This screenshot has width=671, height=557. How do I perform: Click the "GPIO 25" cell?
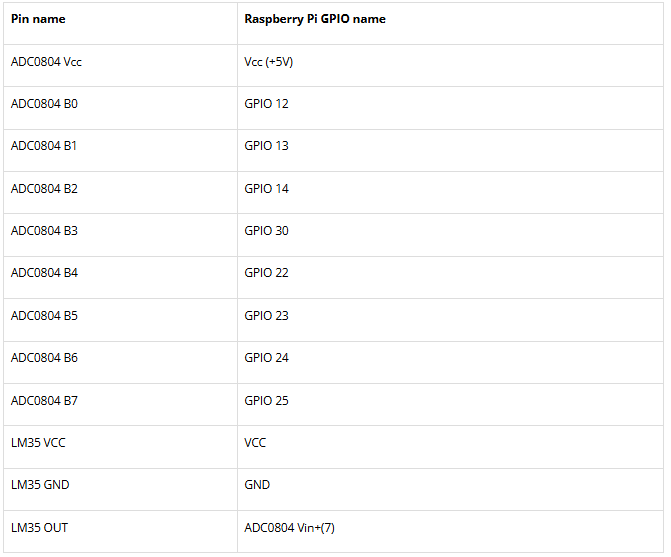266,401
